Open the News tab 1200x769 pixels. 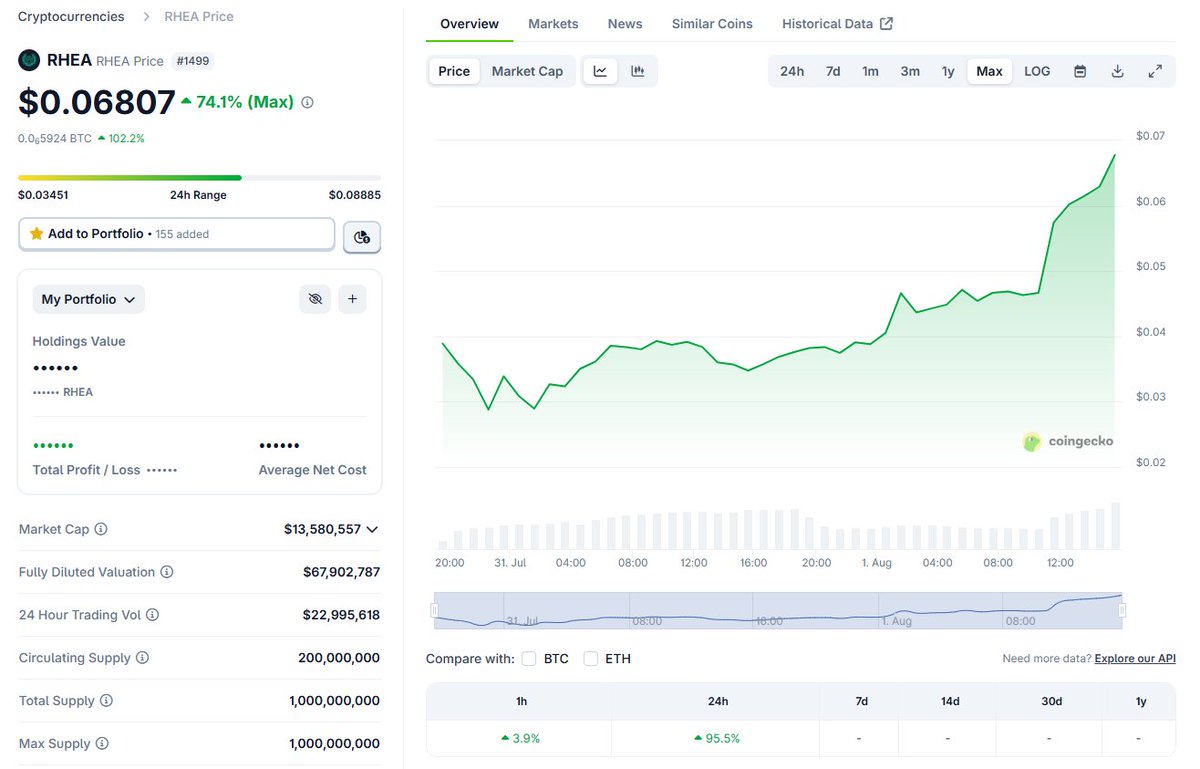tap(625, 23)
